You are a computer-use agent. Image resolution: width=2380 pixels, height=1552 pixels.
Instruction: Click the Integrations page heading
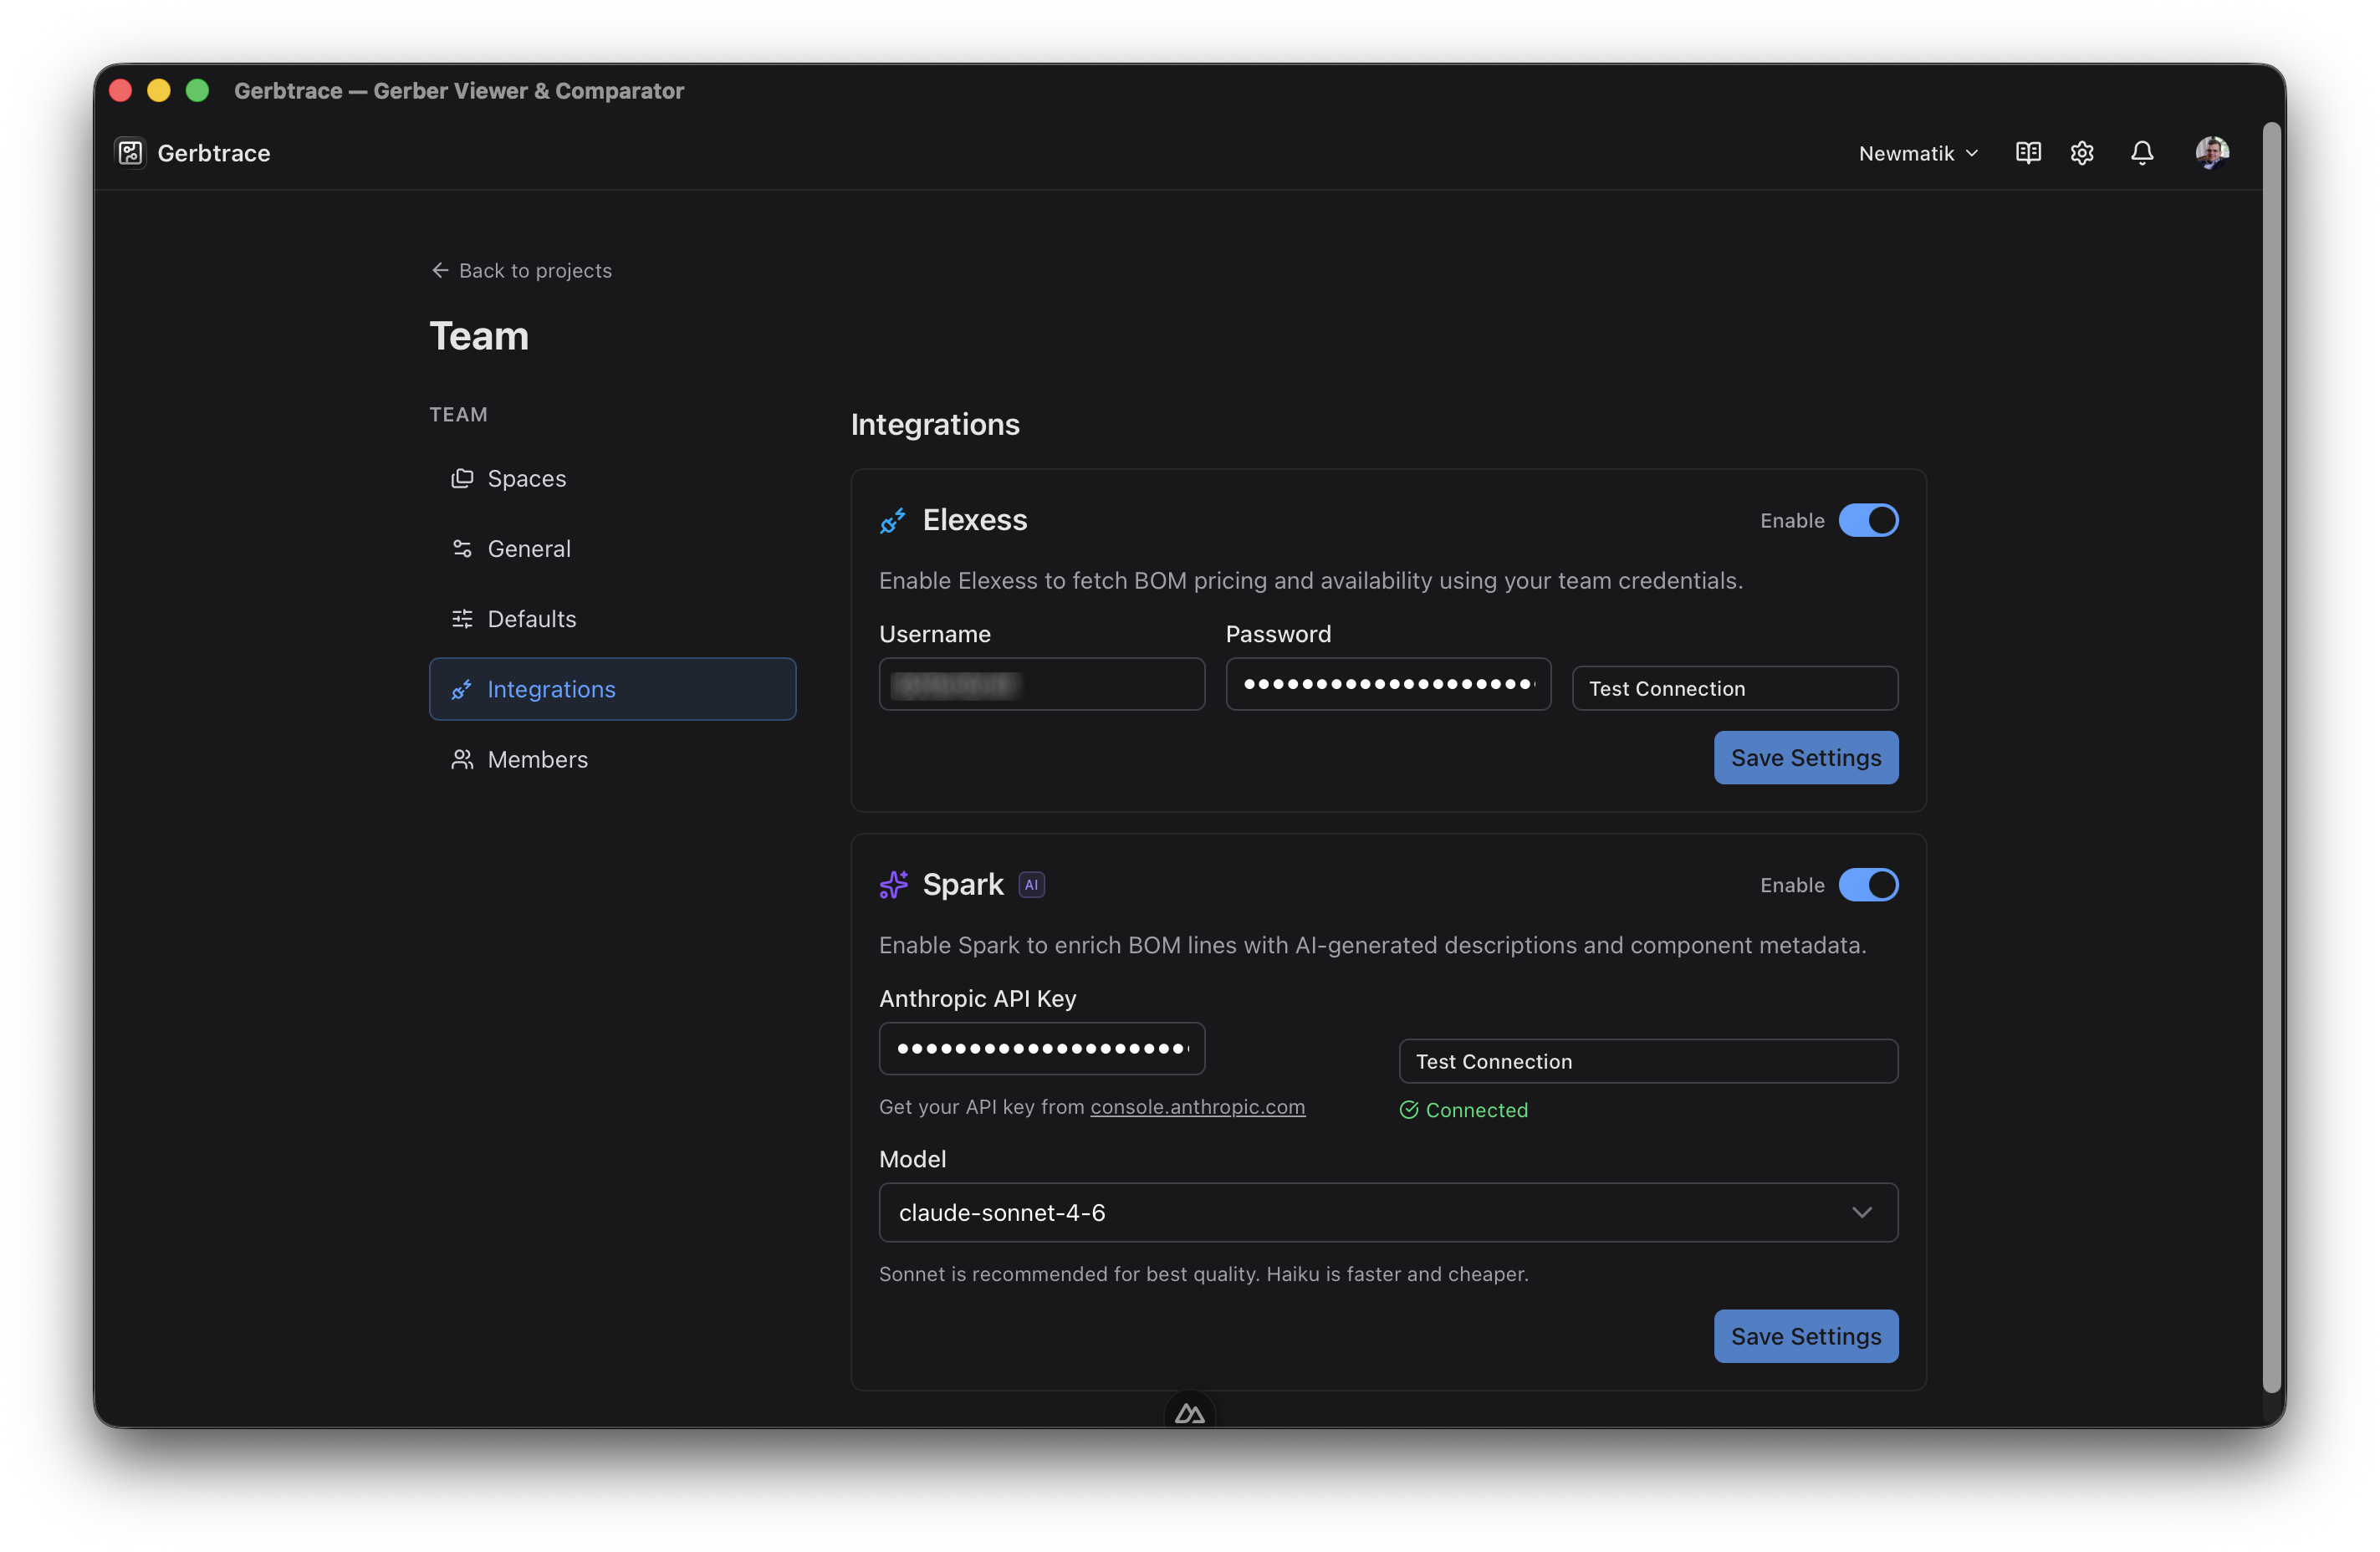point(935,424)
